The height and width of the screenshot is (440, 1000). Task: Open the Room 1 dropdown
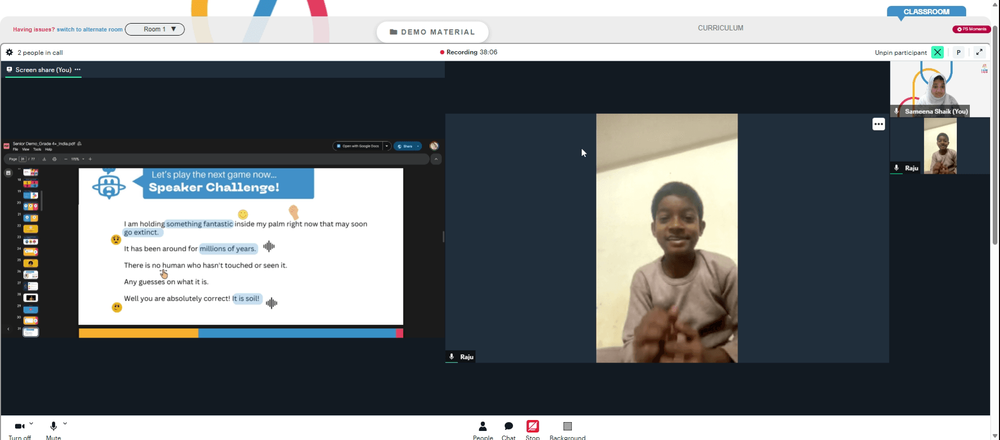tap(155, 29)
